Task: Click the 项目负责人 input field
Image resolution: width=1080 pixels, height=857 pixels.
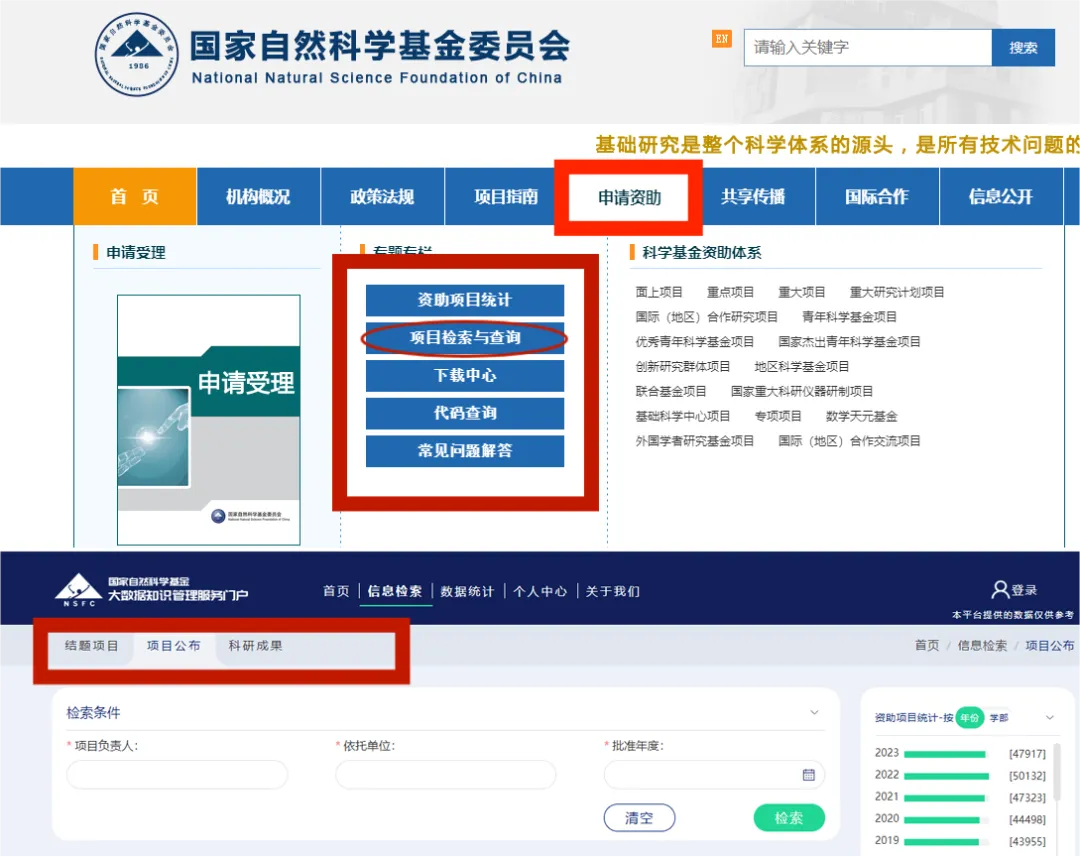Action: [177, 775]
